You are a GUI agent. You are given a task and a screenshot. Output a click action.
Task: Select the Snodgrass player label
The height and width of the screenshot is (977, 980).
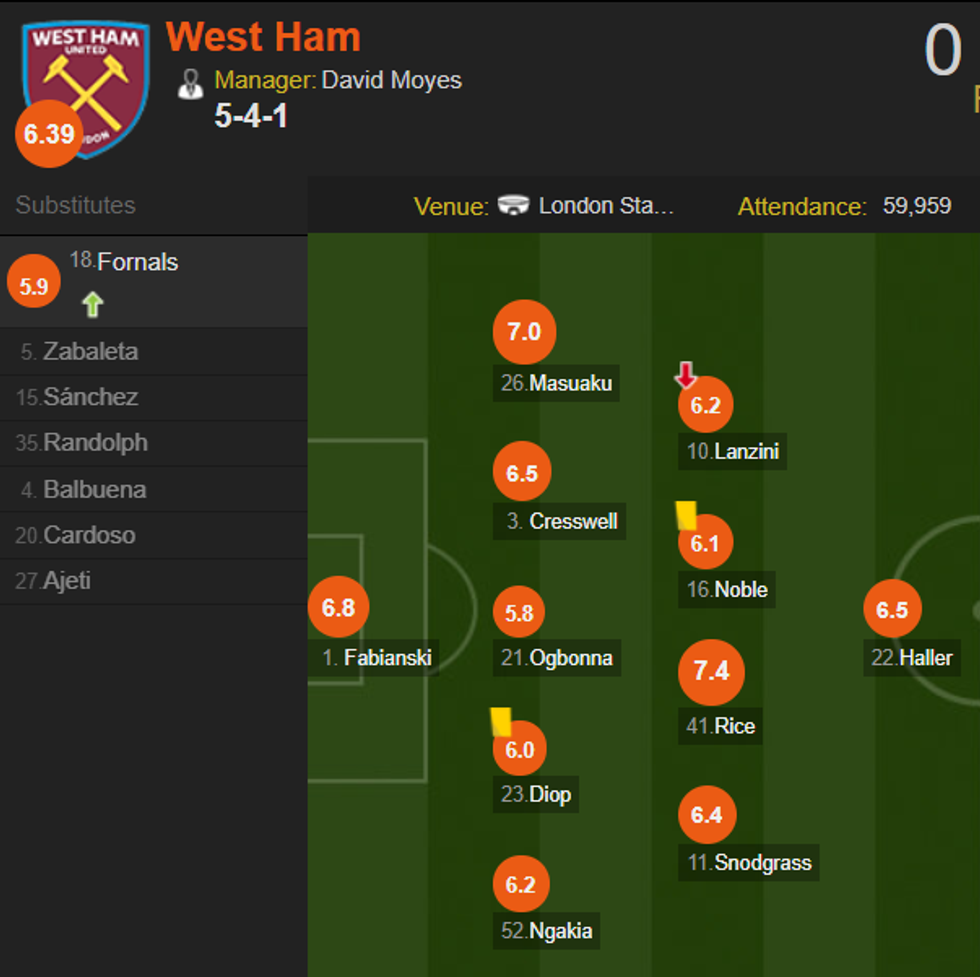(x=751, y=863)
